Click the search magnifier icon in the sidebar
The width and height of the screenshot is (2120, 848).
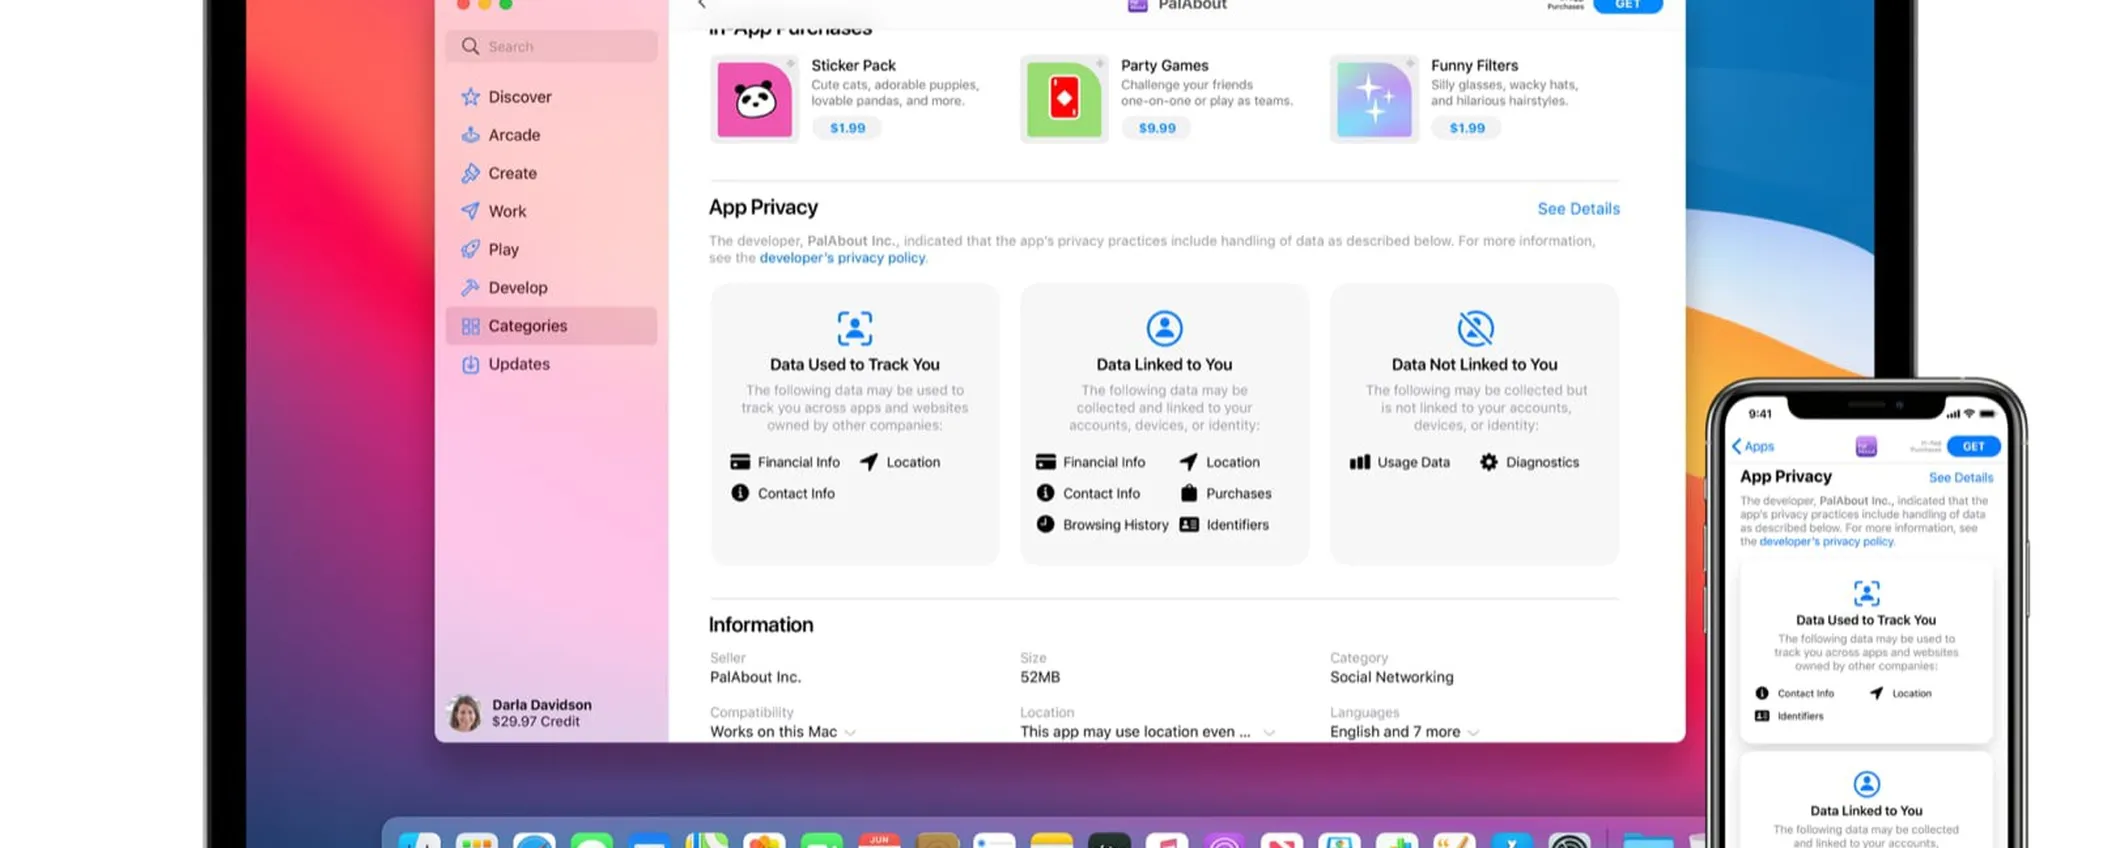[470, 46]
